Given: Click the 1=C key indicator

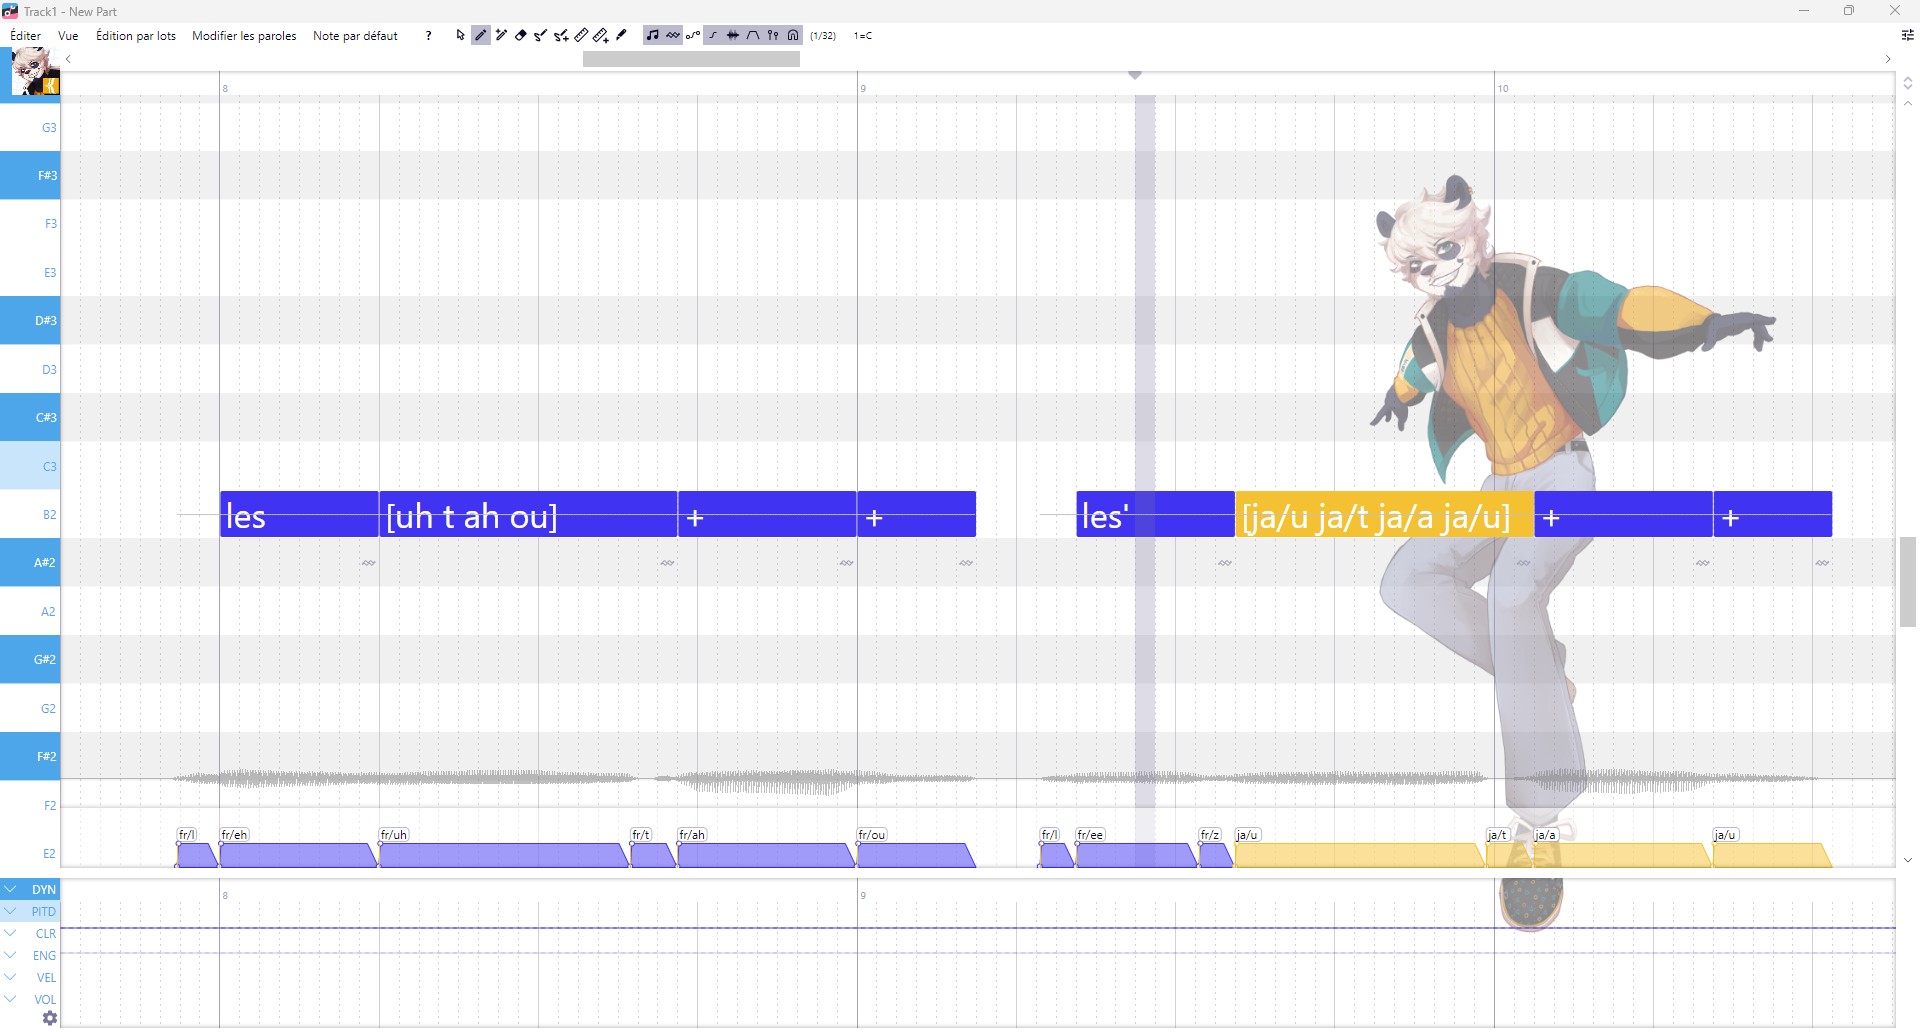Looking at the screenshot, I should [863, 36].
